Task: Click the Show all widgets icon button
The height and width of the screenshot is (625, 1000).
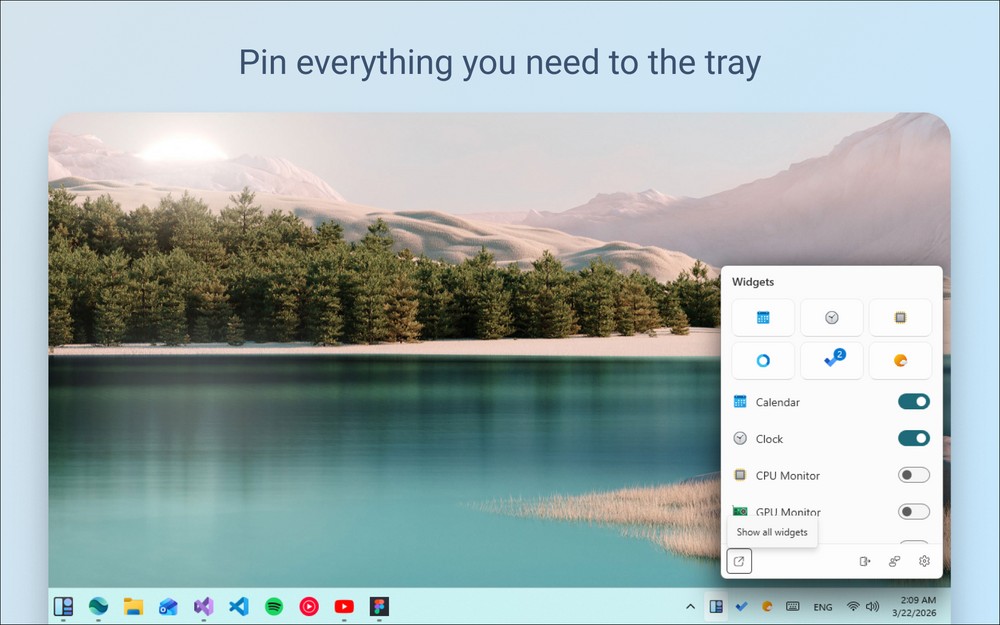Action: coord(738,561)
